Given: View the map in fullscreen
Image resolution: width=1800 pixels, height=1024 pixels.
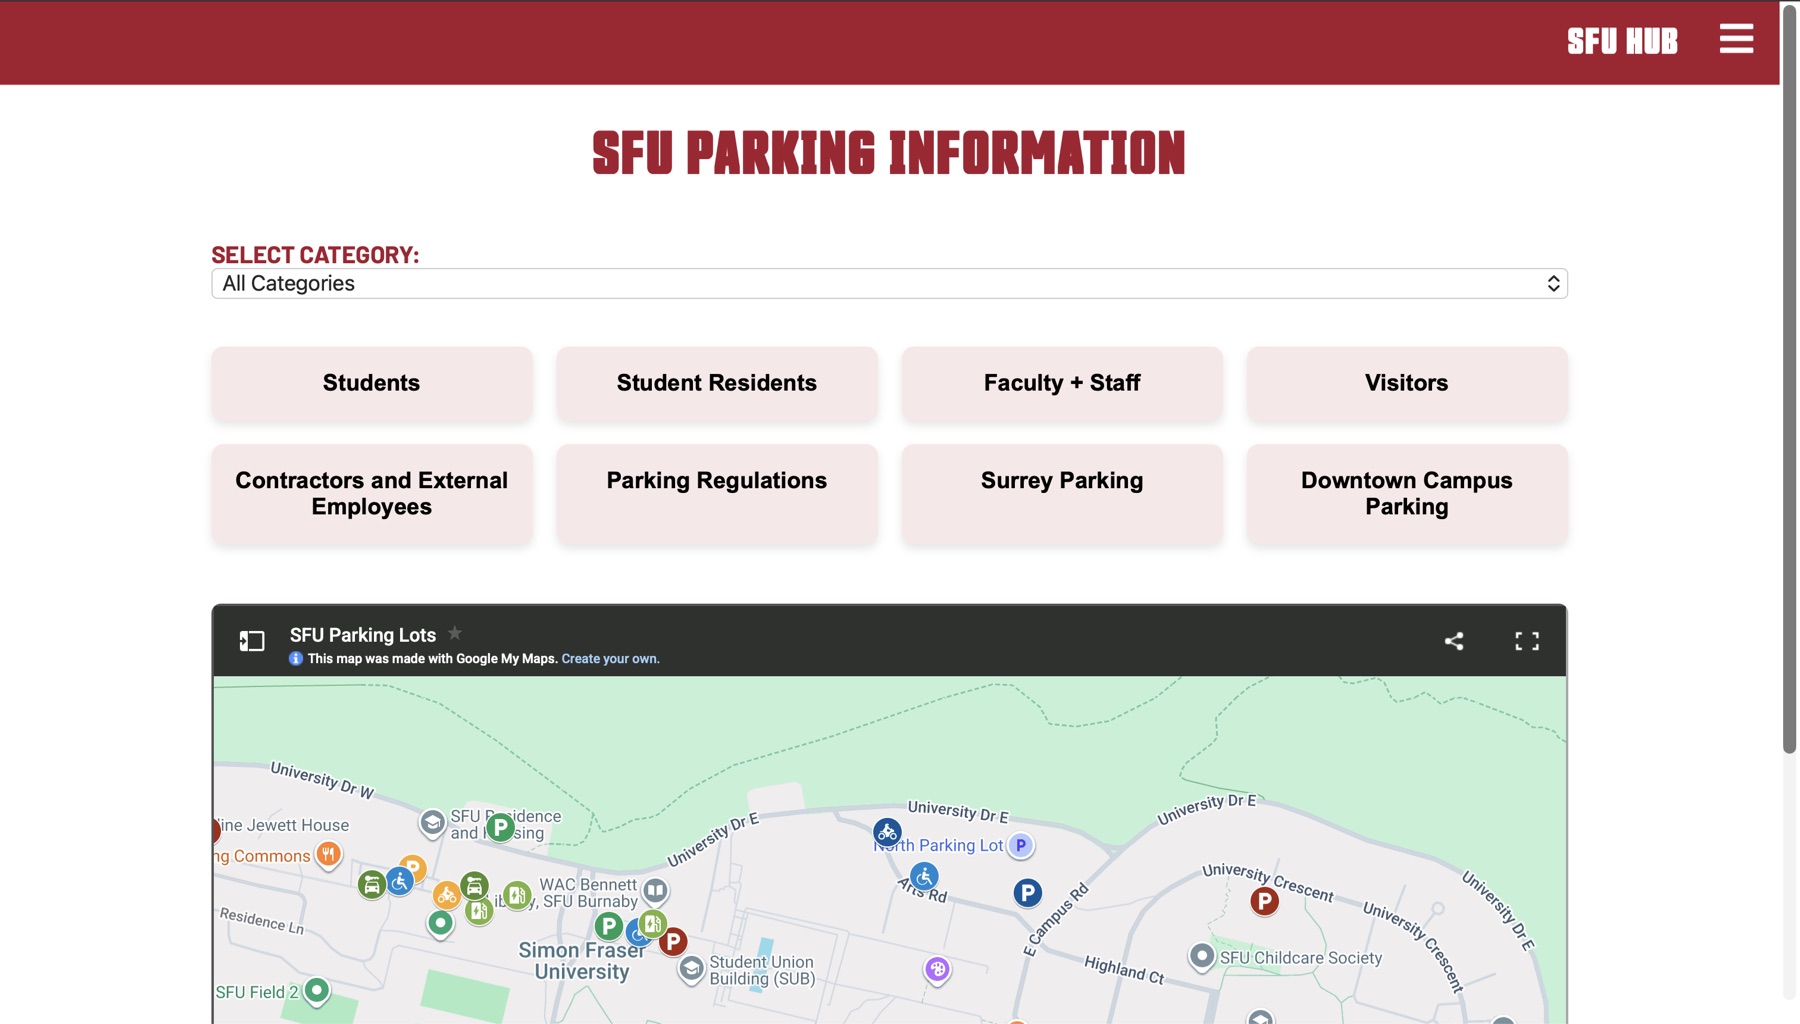Looking at the screenshot, I should 1527,641.
